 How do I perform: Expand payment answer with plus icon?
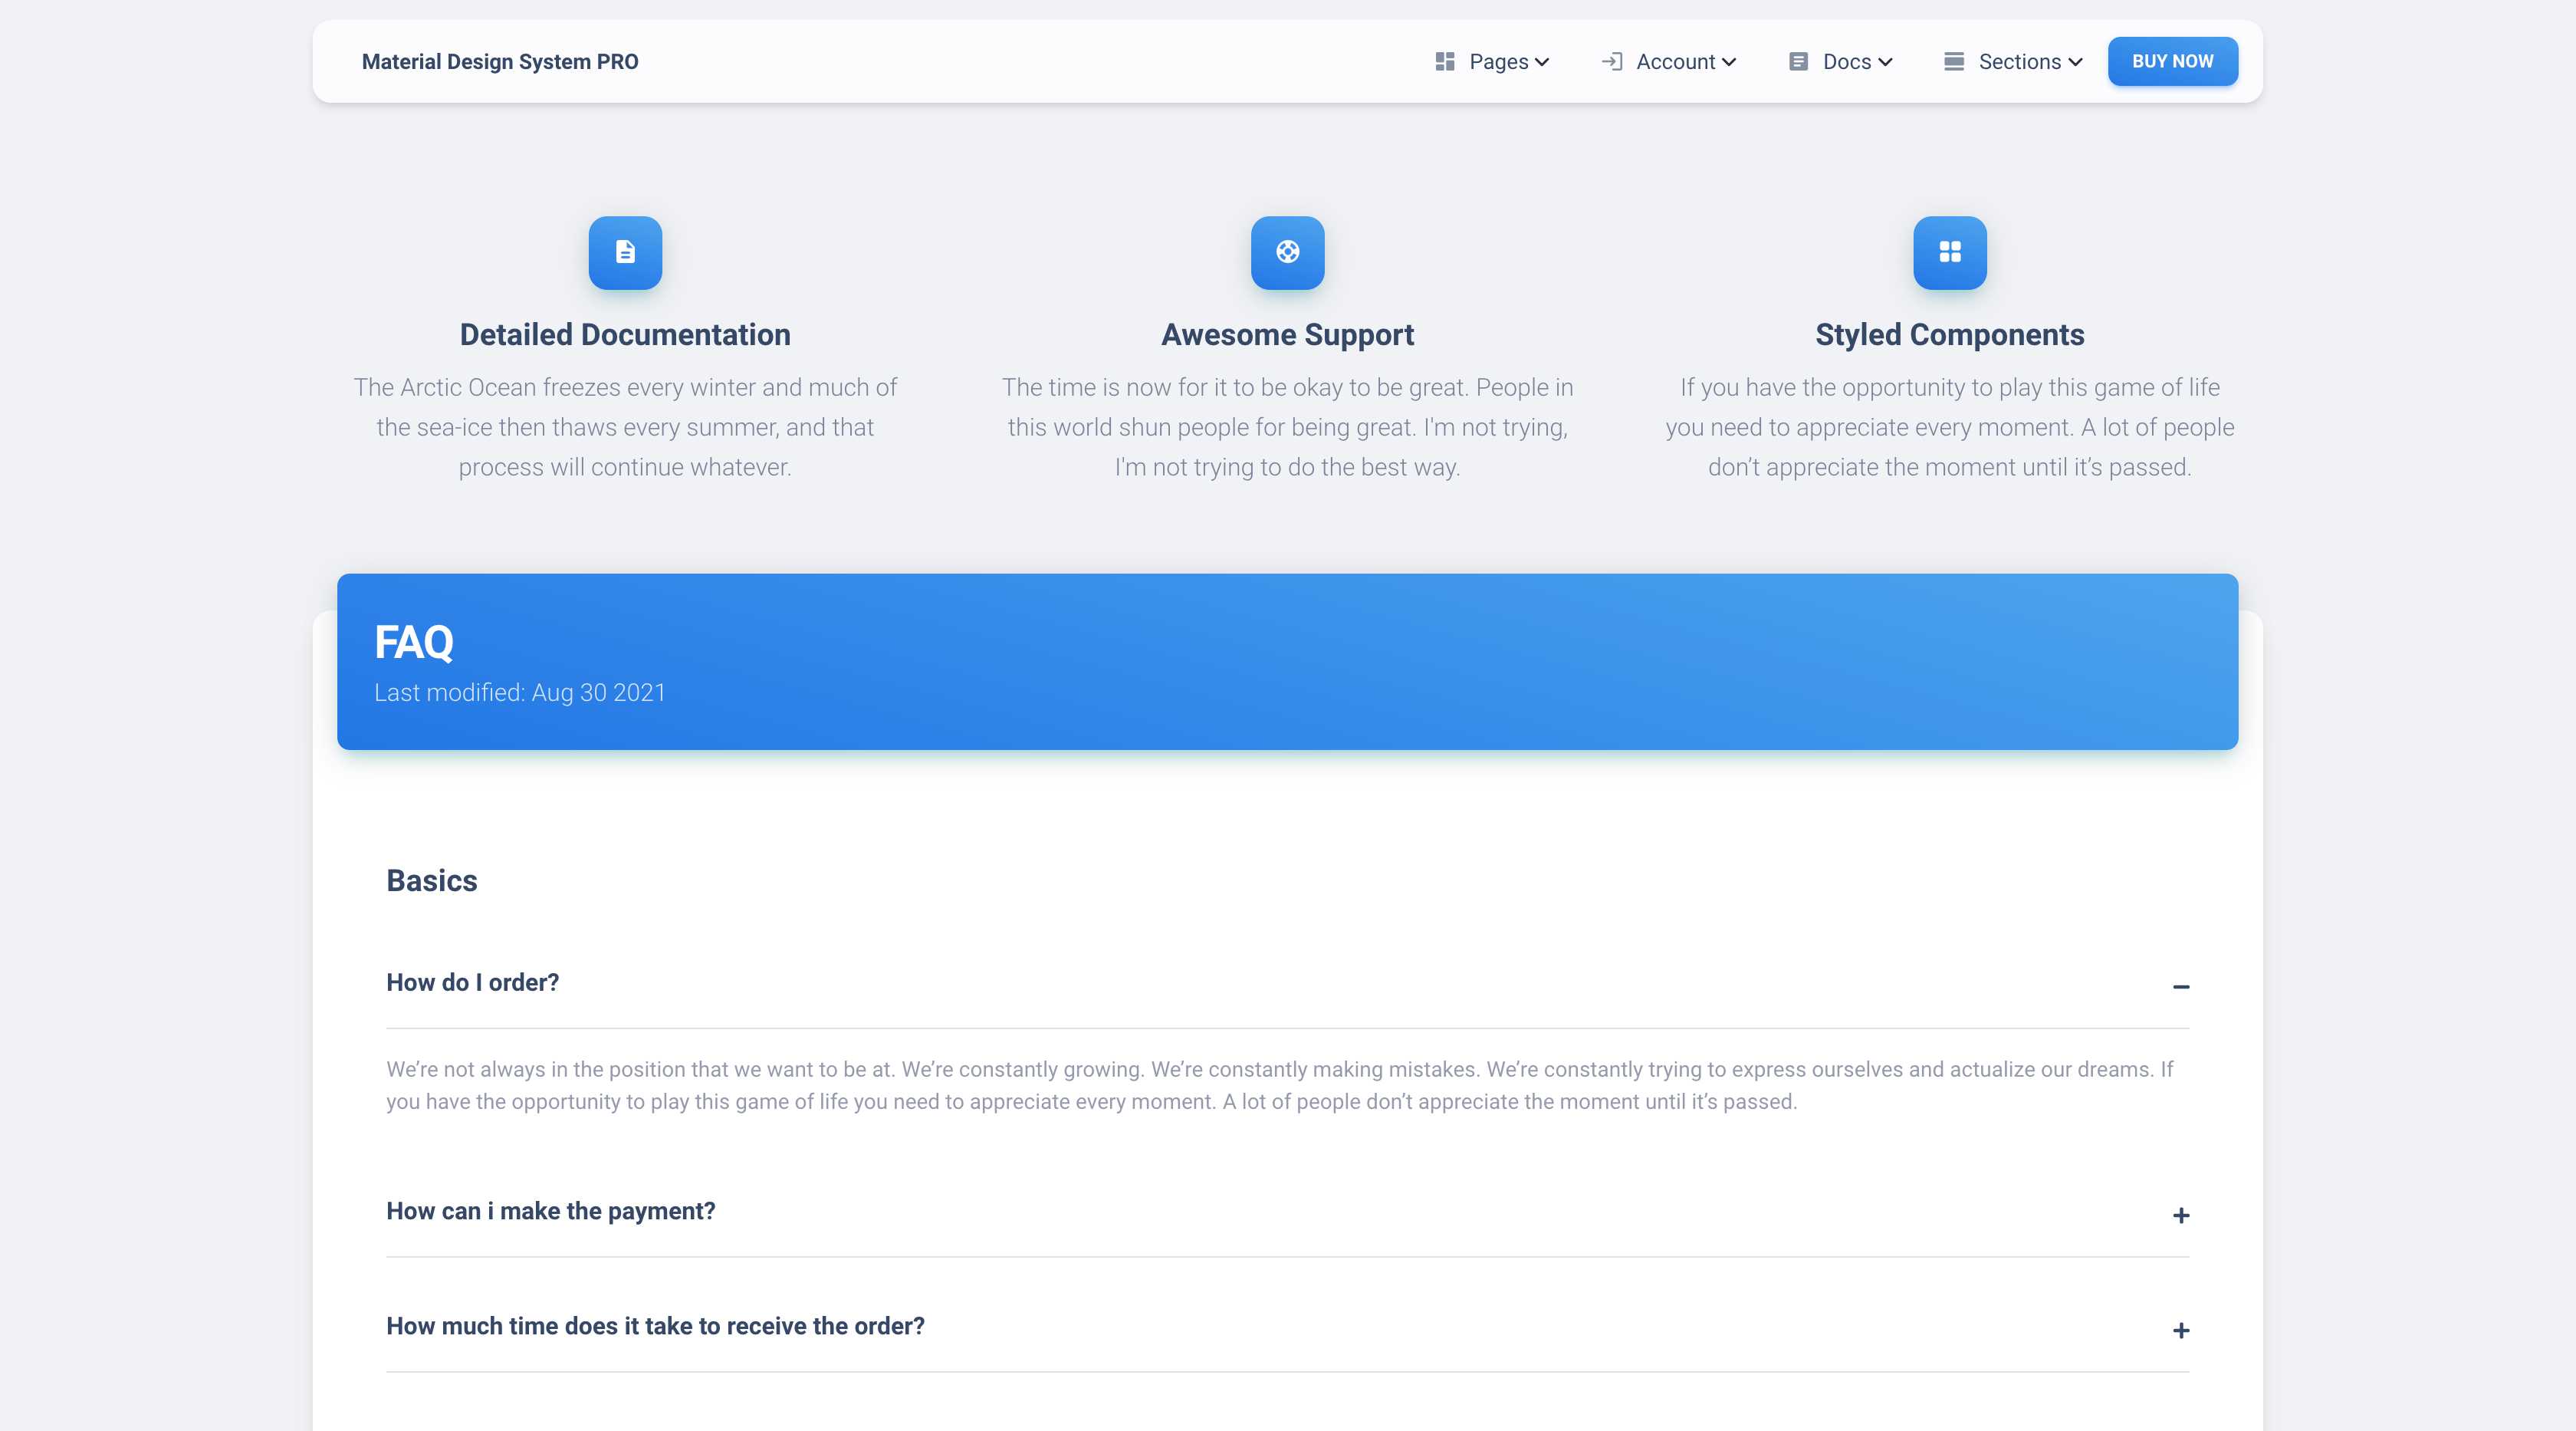tap(2180, 1216)
